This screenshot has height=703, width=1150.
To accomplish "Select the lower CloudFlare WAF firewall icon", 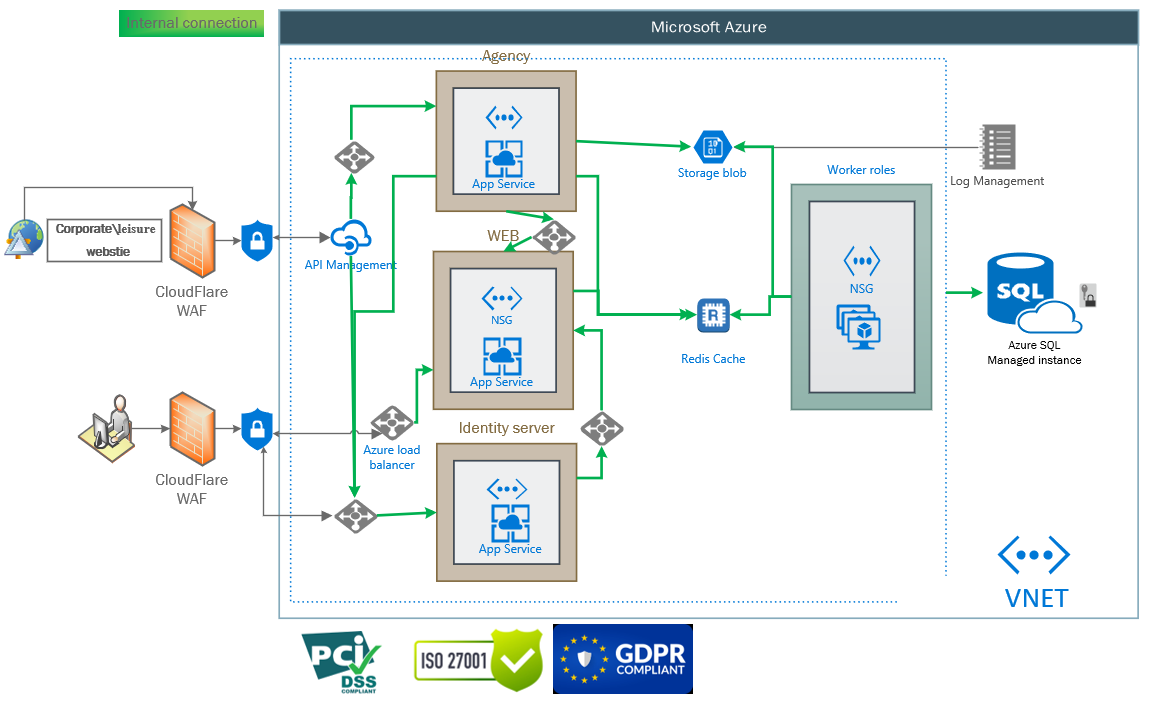I will click(x=192, y=429).
